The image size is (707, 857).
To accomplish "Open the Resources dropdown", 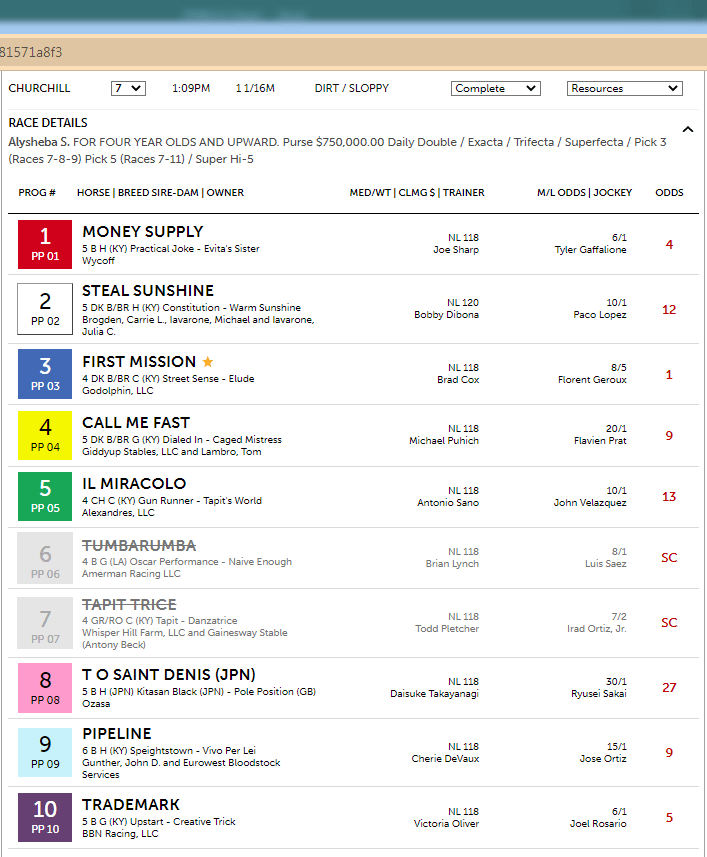I will pos(624,89).
